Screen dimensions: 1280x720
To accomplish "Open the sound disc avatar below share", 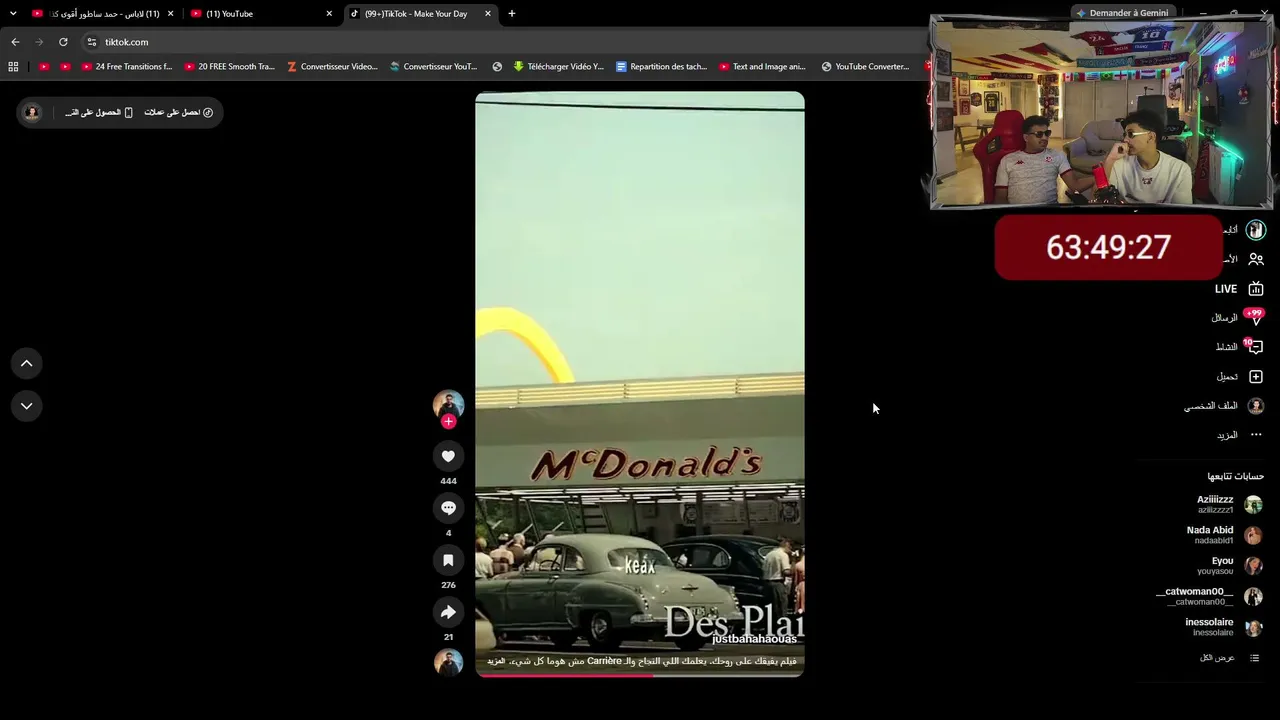I will point(448,661).
